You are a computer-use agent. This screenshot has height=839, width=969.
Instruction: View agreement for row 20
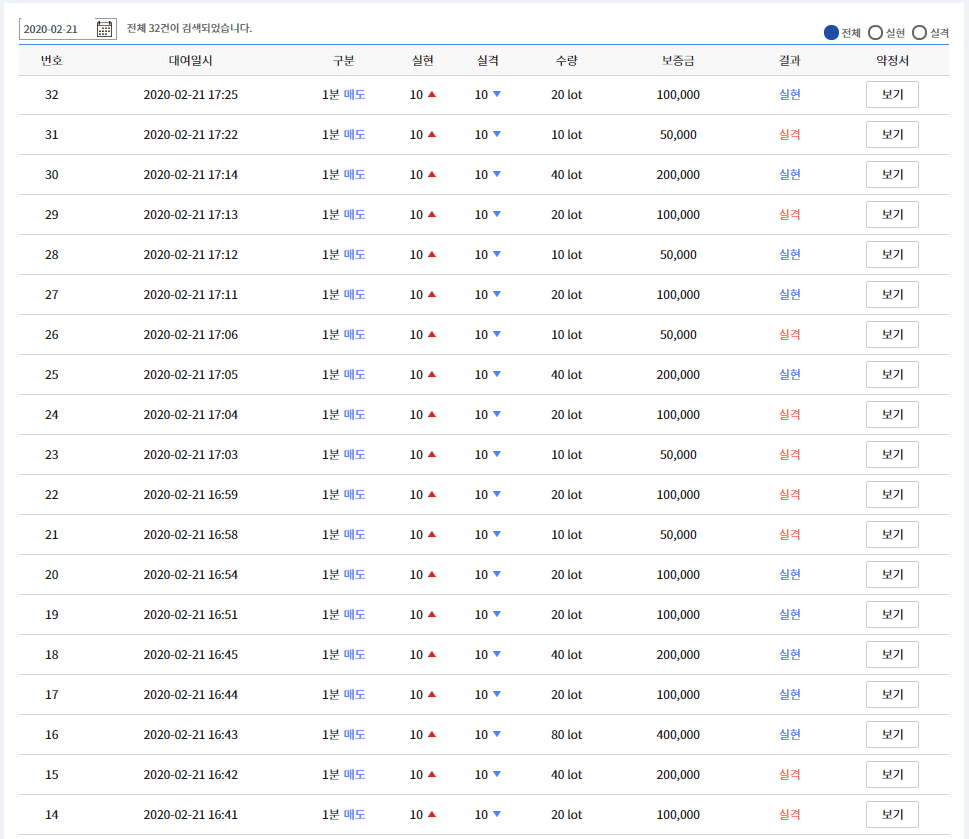pos(892,575)
